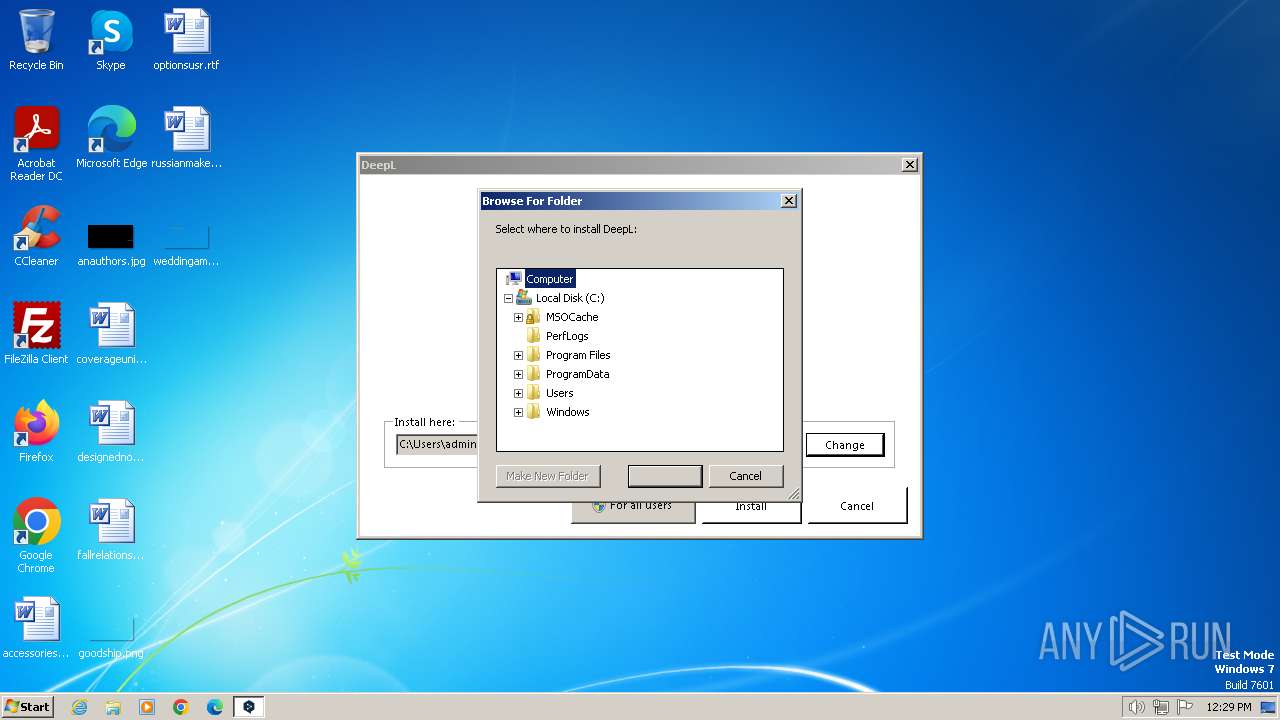The width and height of the screenshot is (1280, 720).
Task: Open the Recycle Bin desktop icon
Action: coord(36,40)
